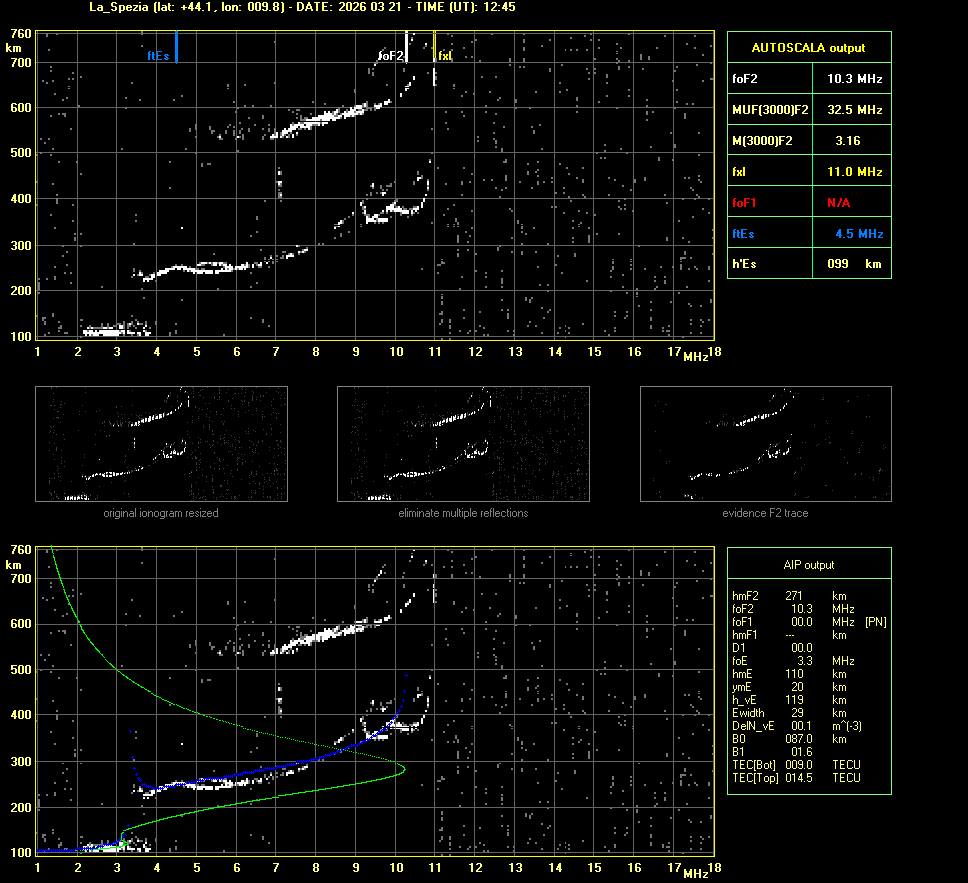This screenshot has width=968, height=883.
Task: Click the M(3000)F2 value 3.16
Action: [847, 141]
